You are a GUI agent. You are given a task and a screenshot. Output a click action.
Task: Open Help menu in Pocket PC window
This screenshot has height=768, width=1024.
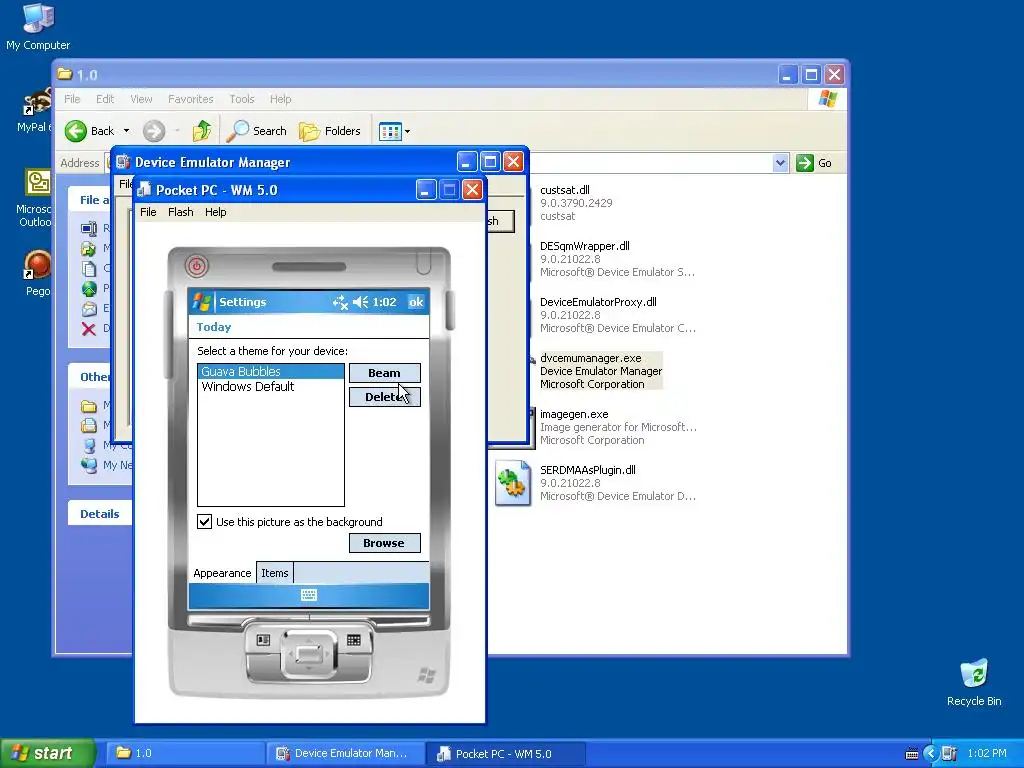click(x=216, y=212)
